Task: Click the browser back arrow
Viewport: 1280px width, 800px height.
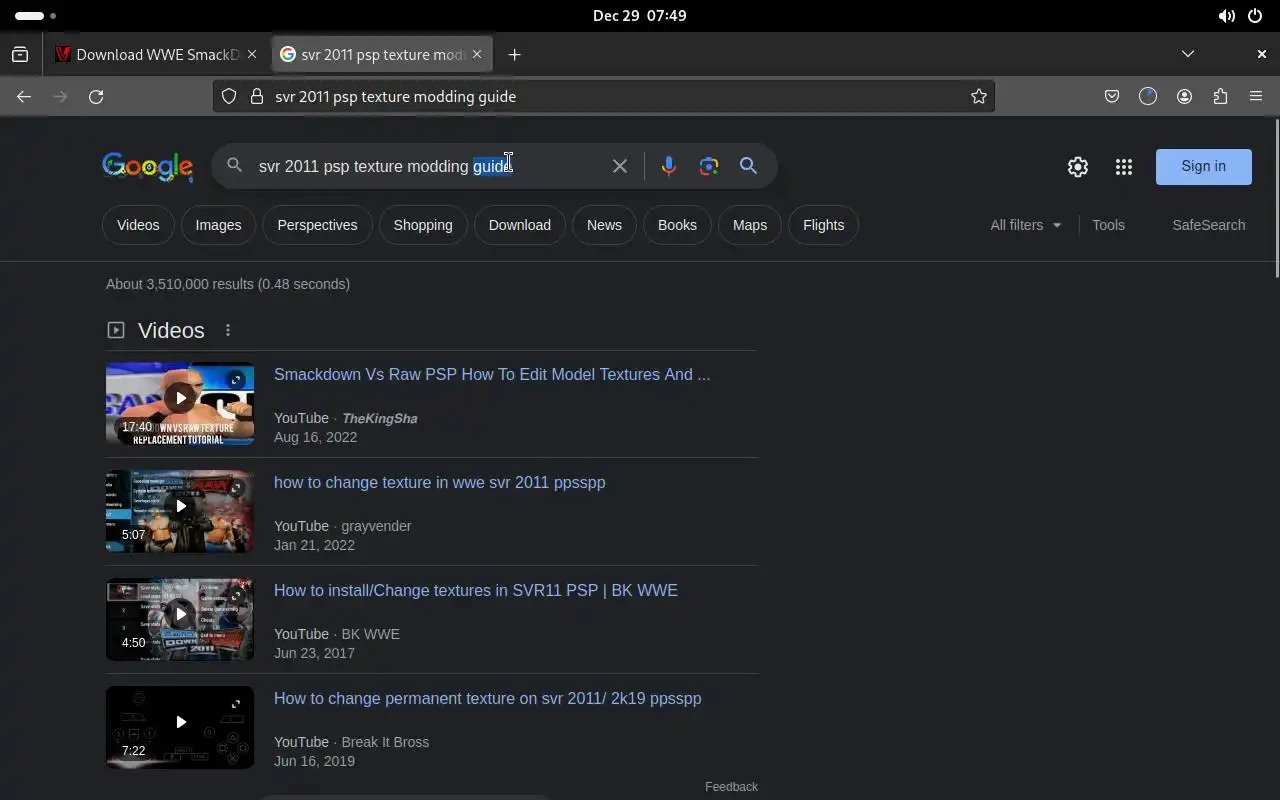Action: [24, 96]
